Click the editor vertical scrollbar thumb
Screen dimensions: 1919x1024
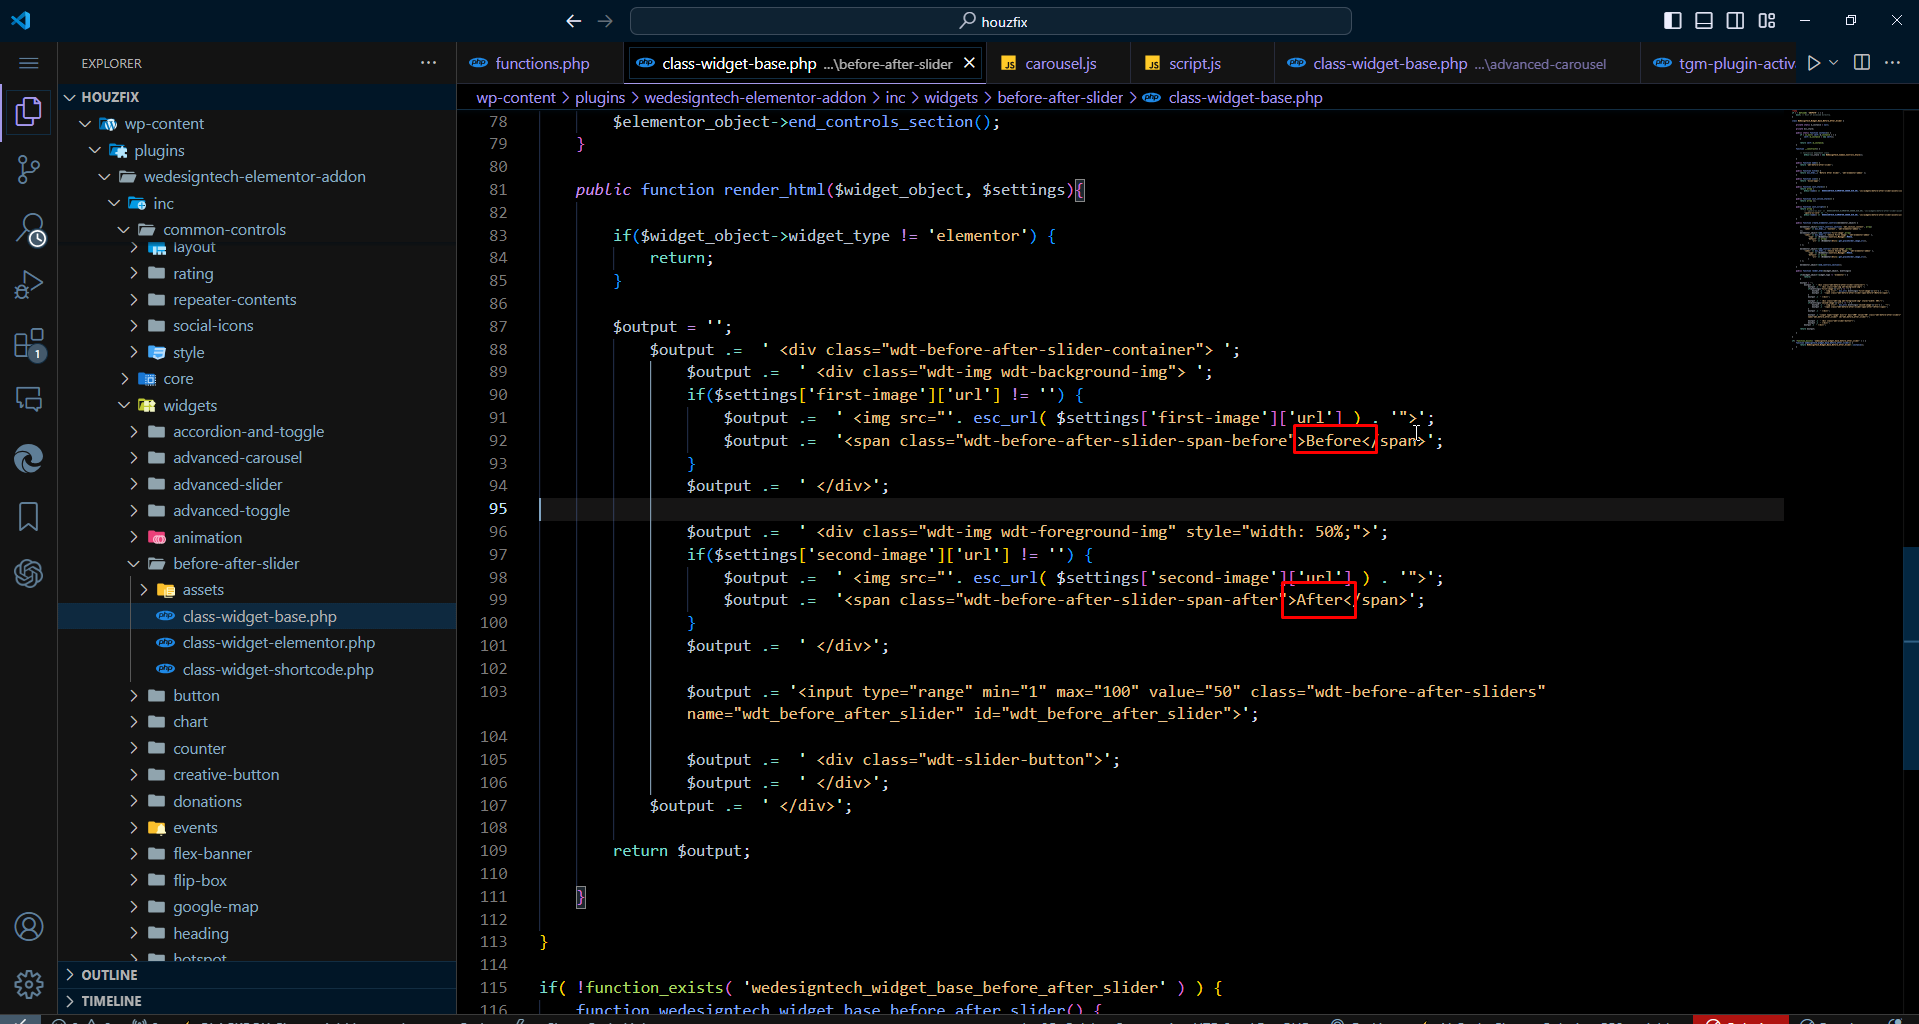click(x=1911, y=658)
